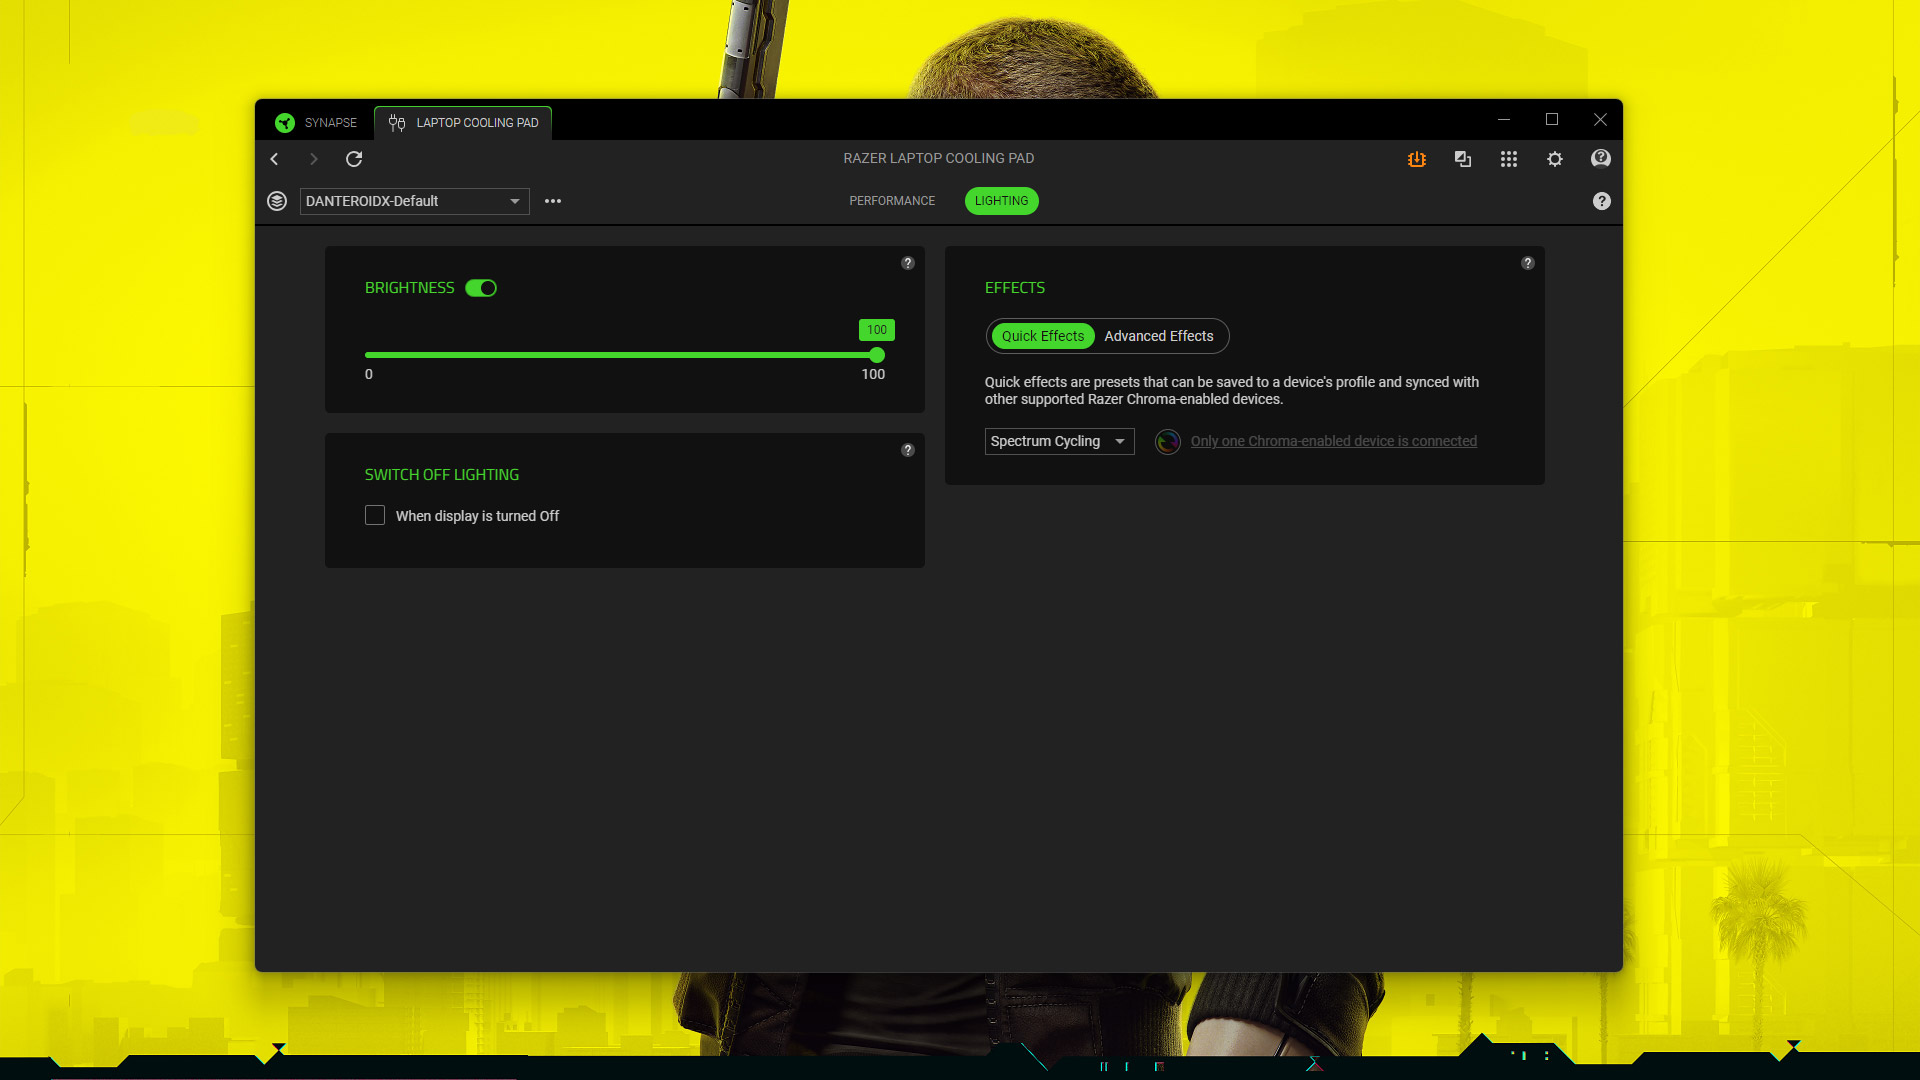Close the Synapse window
This screenshot has height=1080, width=1920.
pyautogui.click(x=1600, y=120)
